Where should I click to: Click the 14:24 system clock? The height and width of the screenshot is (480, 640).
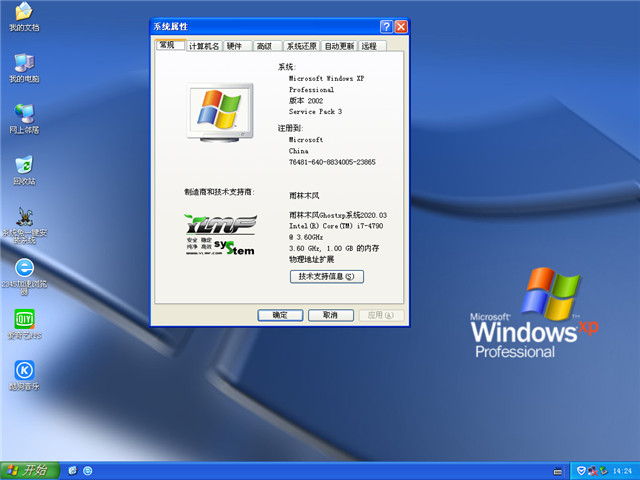(622, 471)
